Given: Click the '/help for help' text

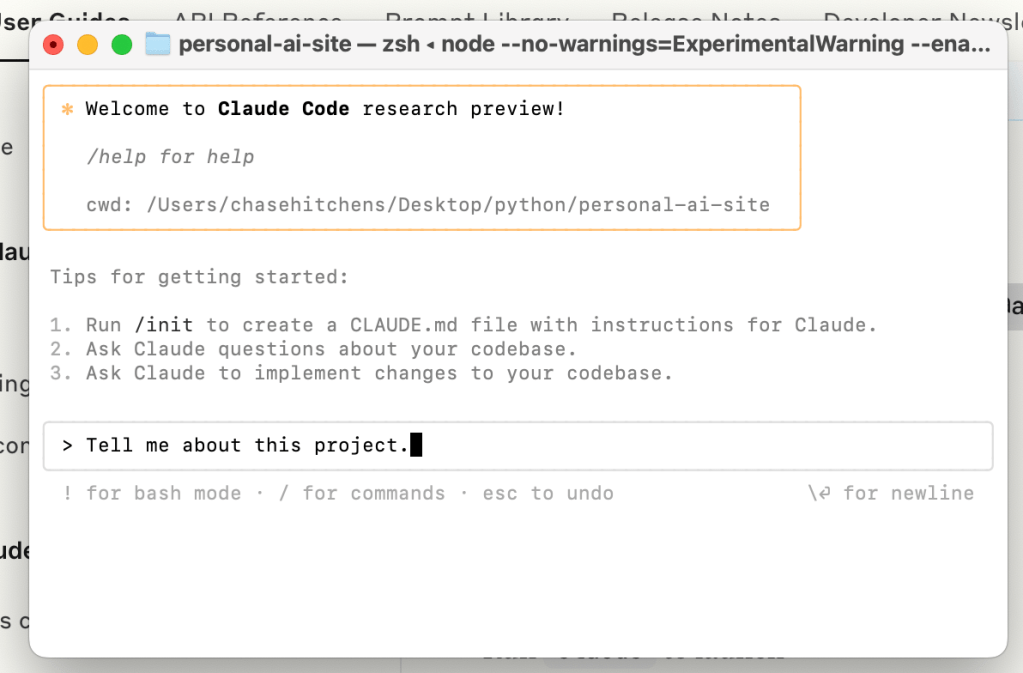Looking at the screenshot, I should (x=170, y=157).
